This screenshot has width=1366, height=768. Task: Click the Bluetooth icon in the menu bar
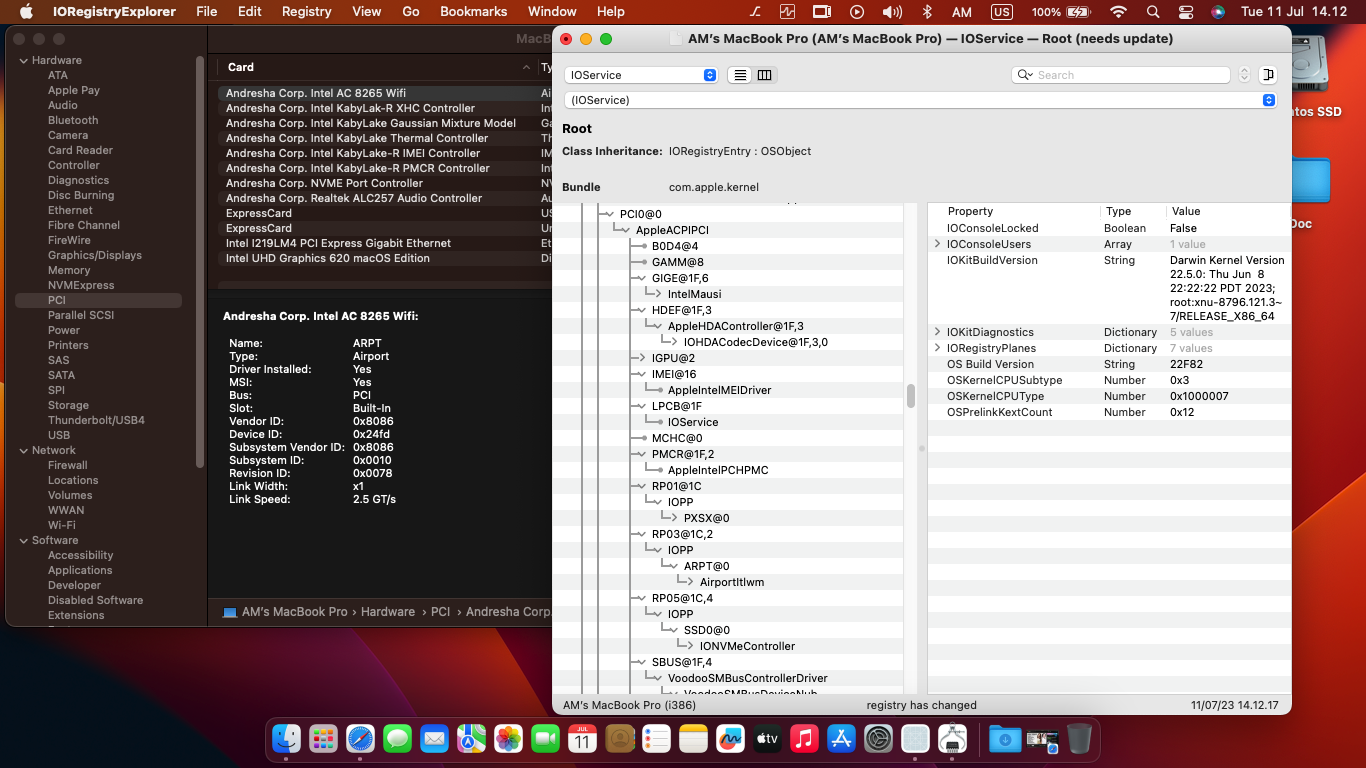927,12
